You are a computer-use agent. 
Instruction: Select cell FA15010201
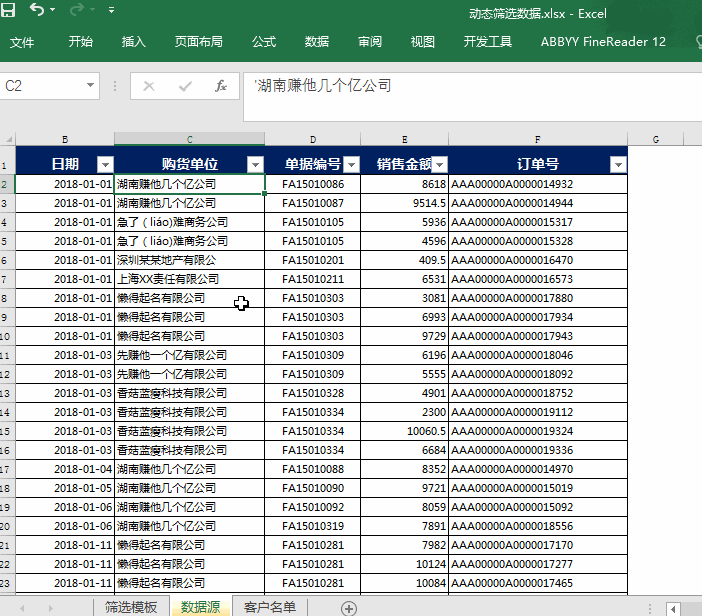click(312, 260)
